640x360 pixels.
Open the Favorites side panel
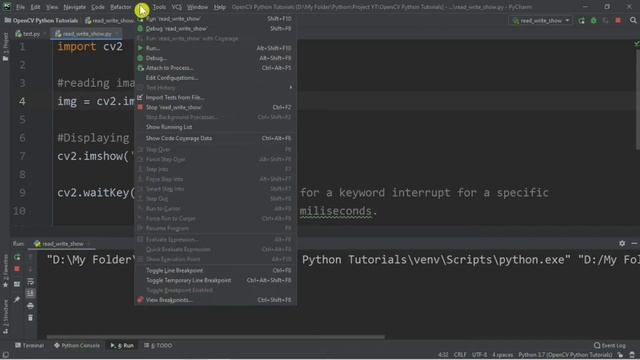point(5,271)
